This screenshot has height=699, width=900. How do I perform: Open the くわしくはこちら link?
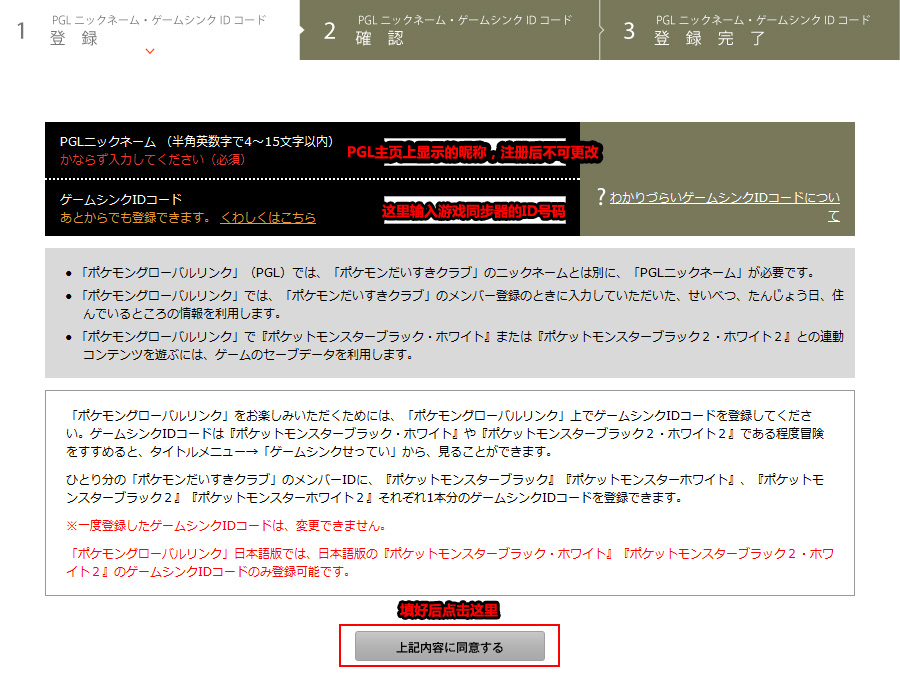(268, 218)
